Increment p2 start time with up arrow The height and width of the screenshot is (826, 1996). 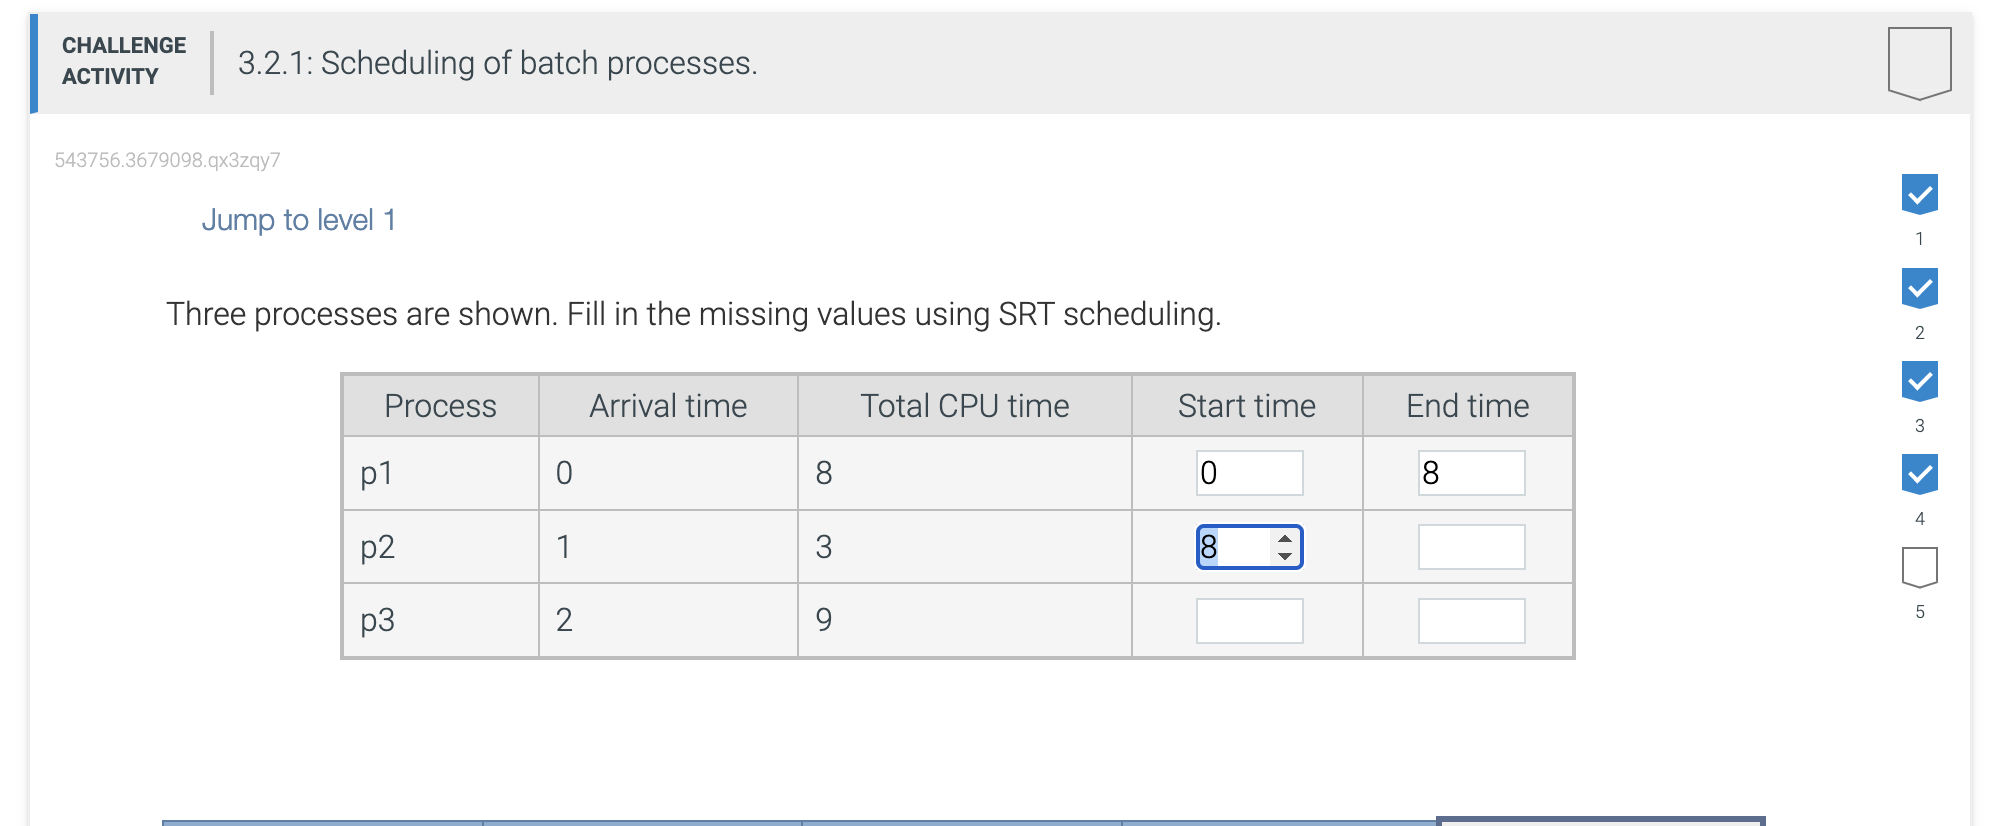point(1285,539)
